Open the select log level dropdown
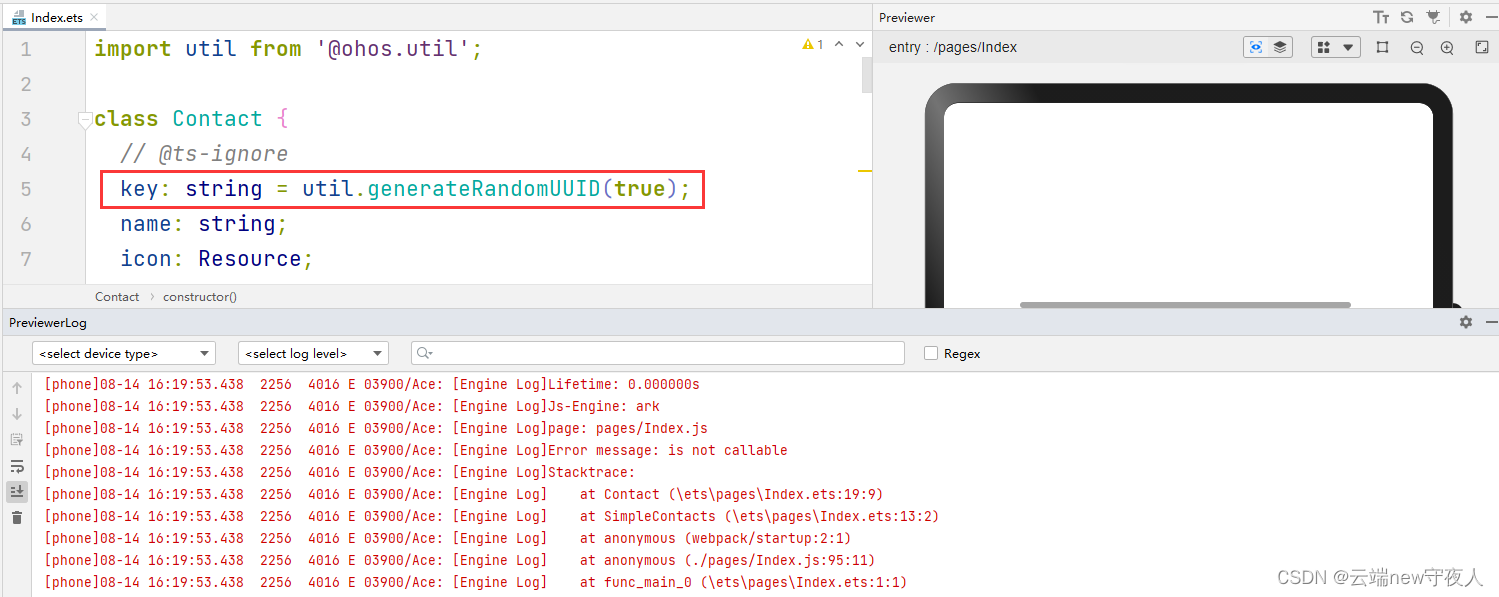Screen dimensions: 1499x597 coord(313,353)
